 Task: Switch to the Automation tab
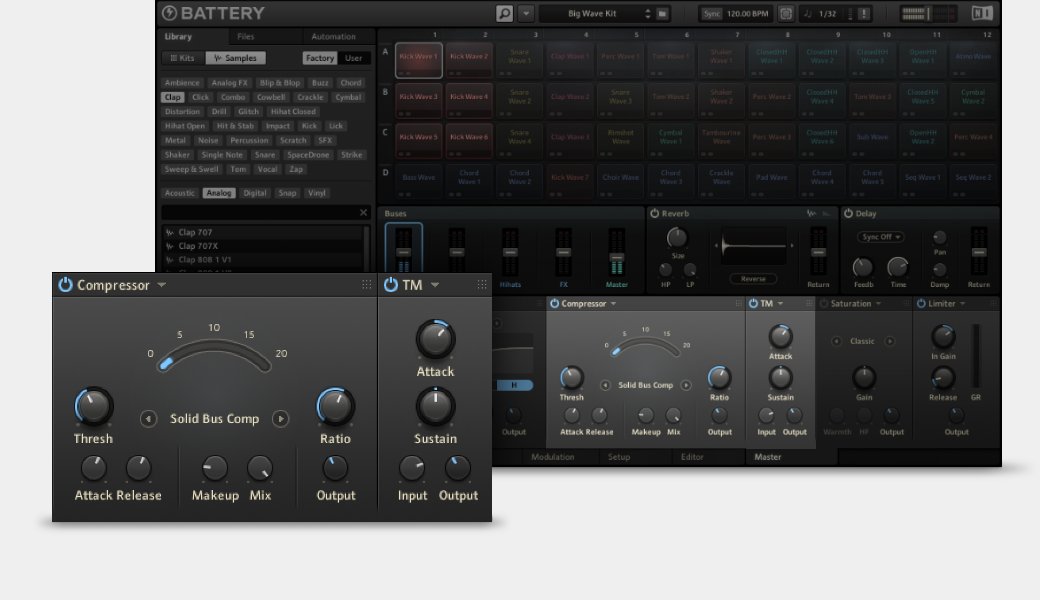click(334, 37)
